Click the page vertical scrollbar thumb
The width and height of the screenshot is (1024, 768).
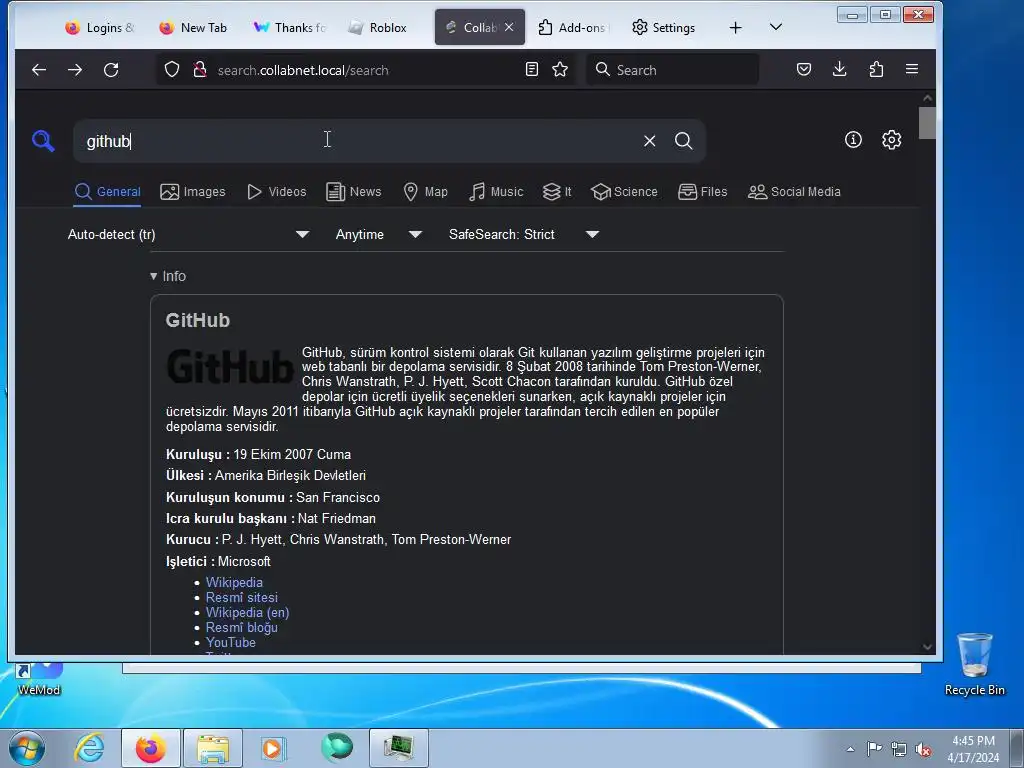[927, 123]
